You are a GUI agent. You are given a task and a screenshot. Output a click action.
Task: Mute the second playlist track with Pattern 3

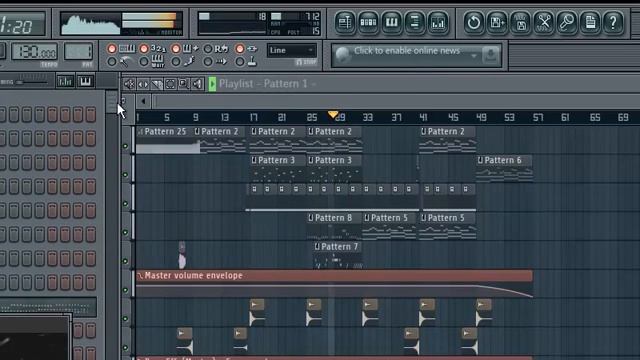tap(126, 175)
